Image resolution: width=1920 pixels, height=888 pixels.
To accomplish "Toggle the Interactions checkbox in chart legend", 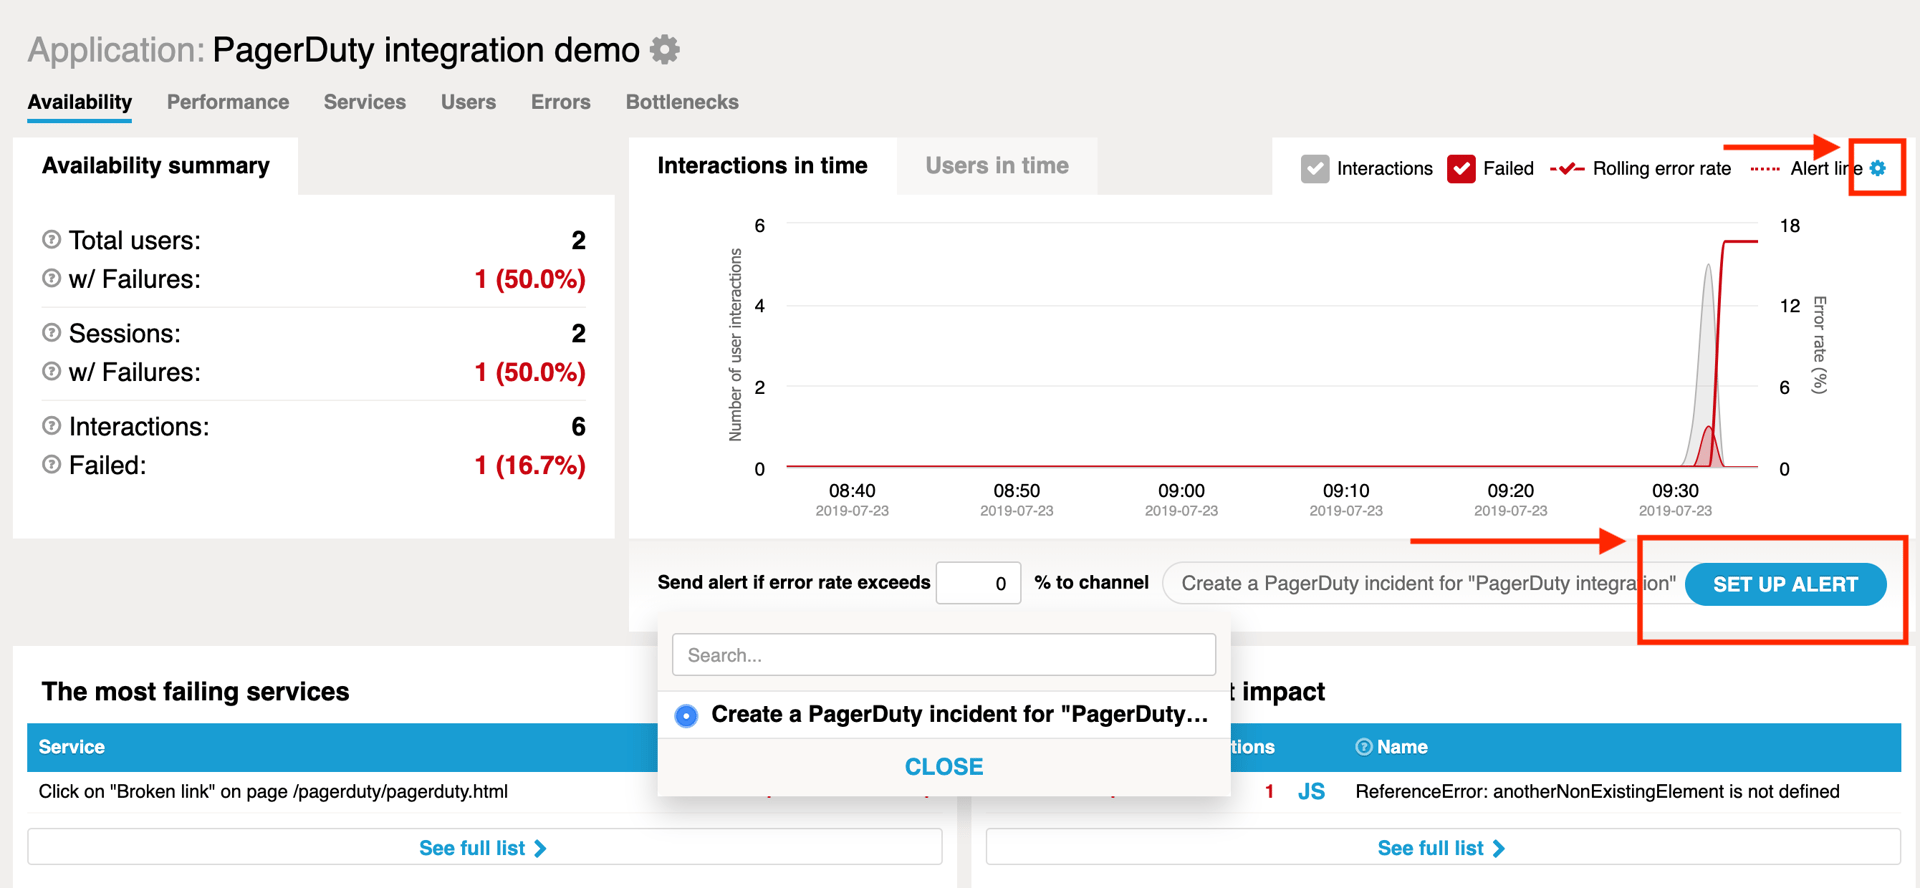I will tap(1315, 168).
